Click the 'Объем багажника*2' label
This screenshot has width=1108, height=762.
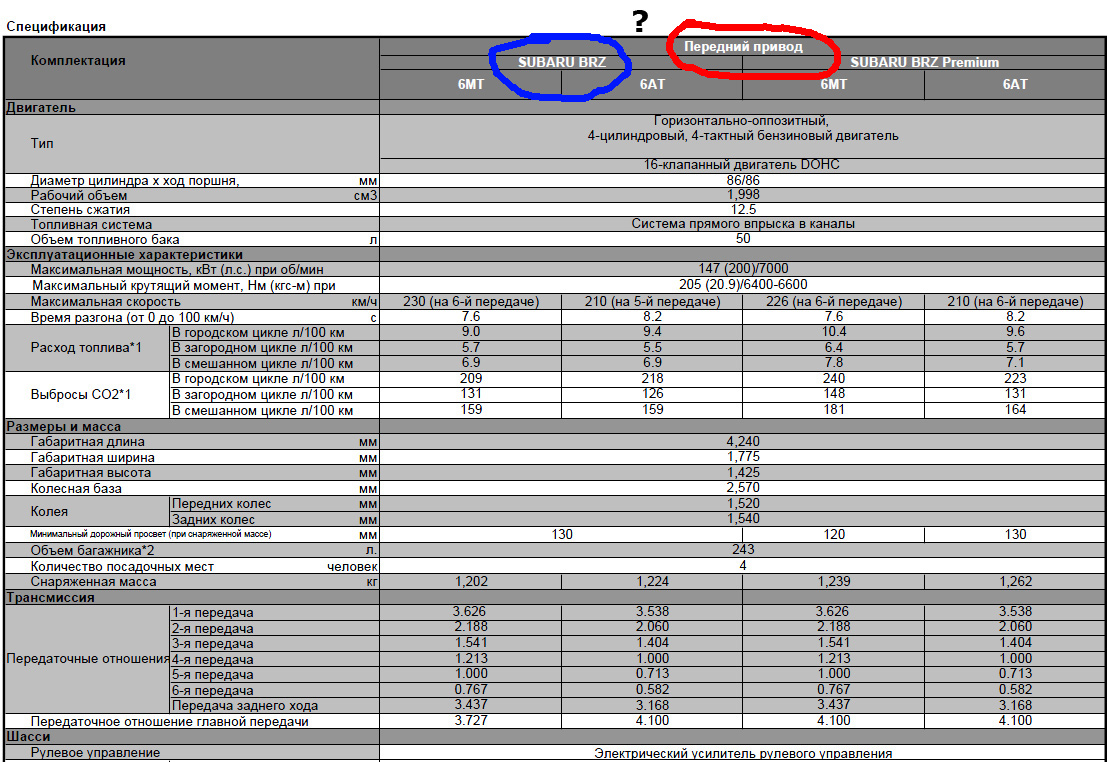click(93, 551)
